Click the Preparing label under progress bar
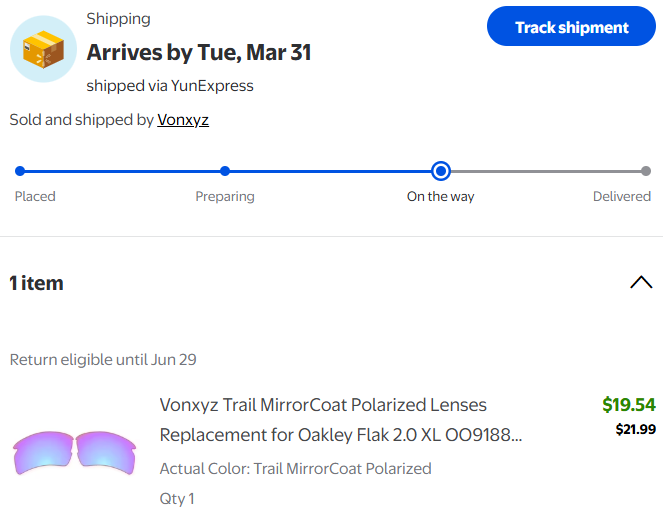Viewport: 663px width, 512px height. pos(225,197)
